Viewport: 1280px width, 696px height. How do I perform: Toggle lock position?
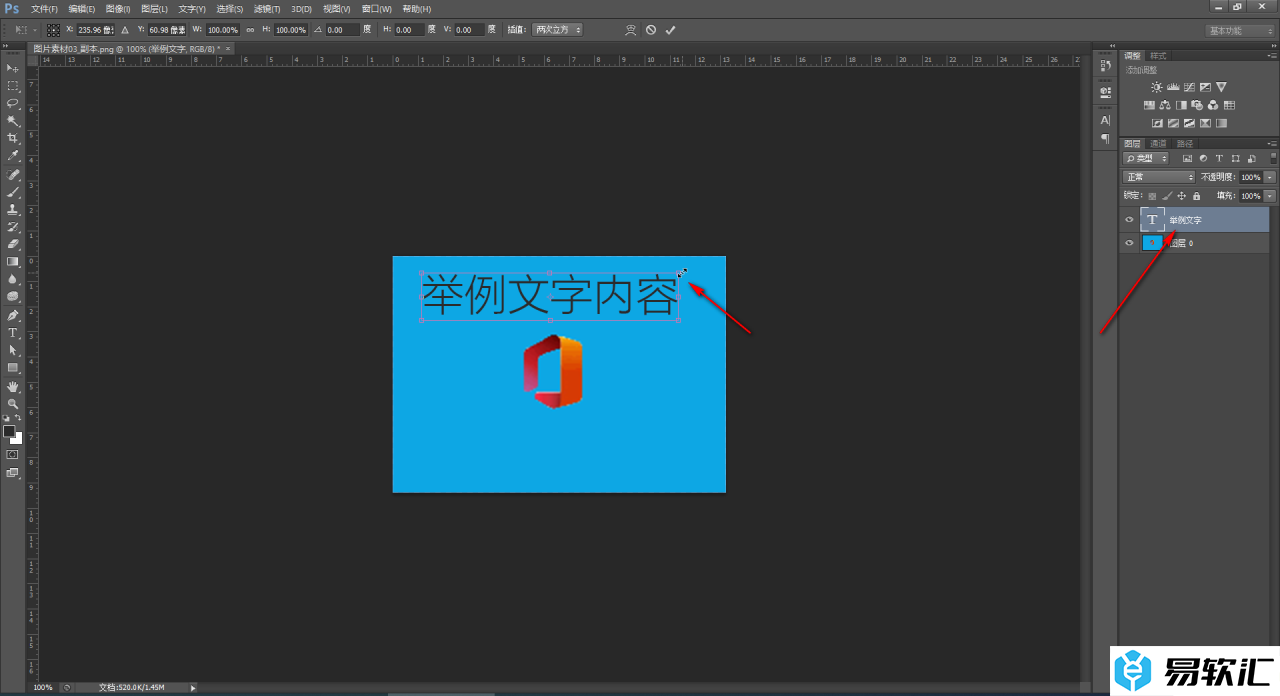click(1182, 196)
